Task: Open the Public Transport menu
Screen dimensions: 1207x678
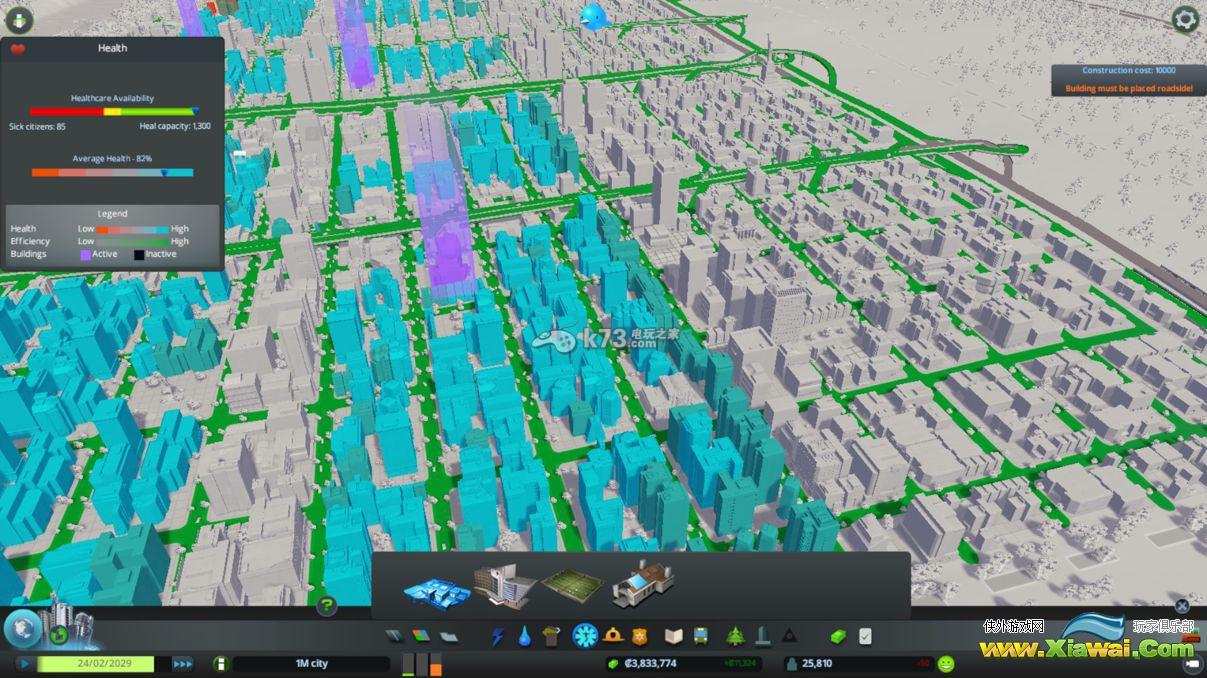Action: click(x=701, y=636)
